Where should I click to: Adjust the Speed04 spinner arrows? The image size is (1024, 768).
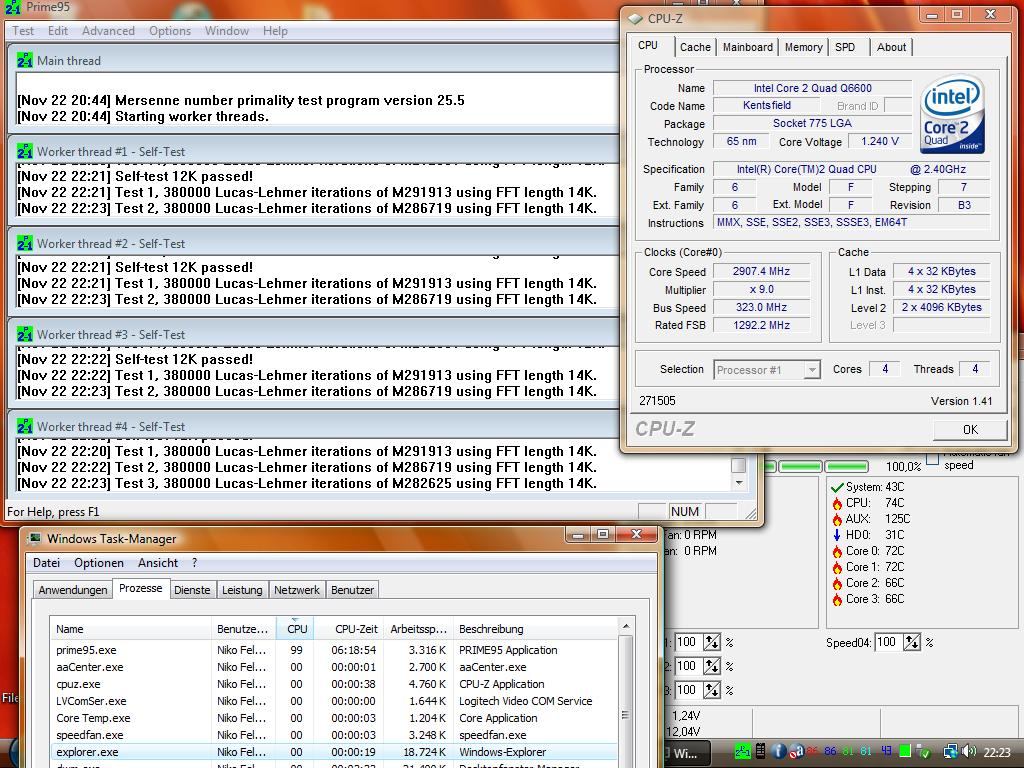[911, 642]
